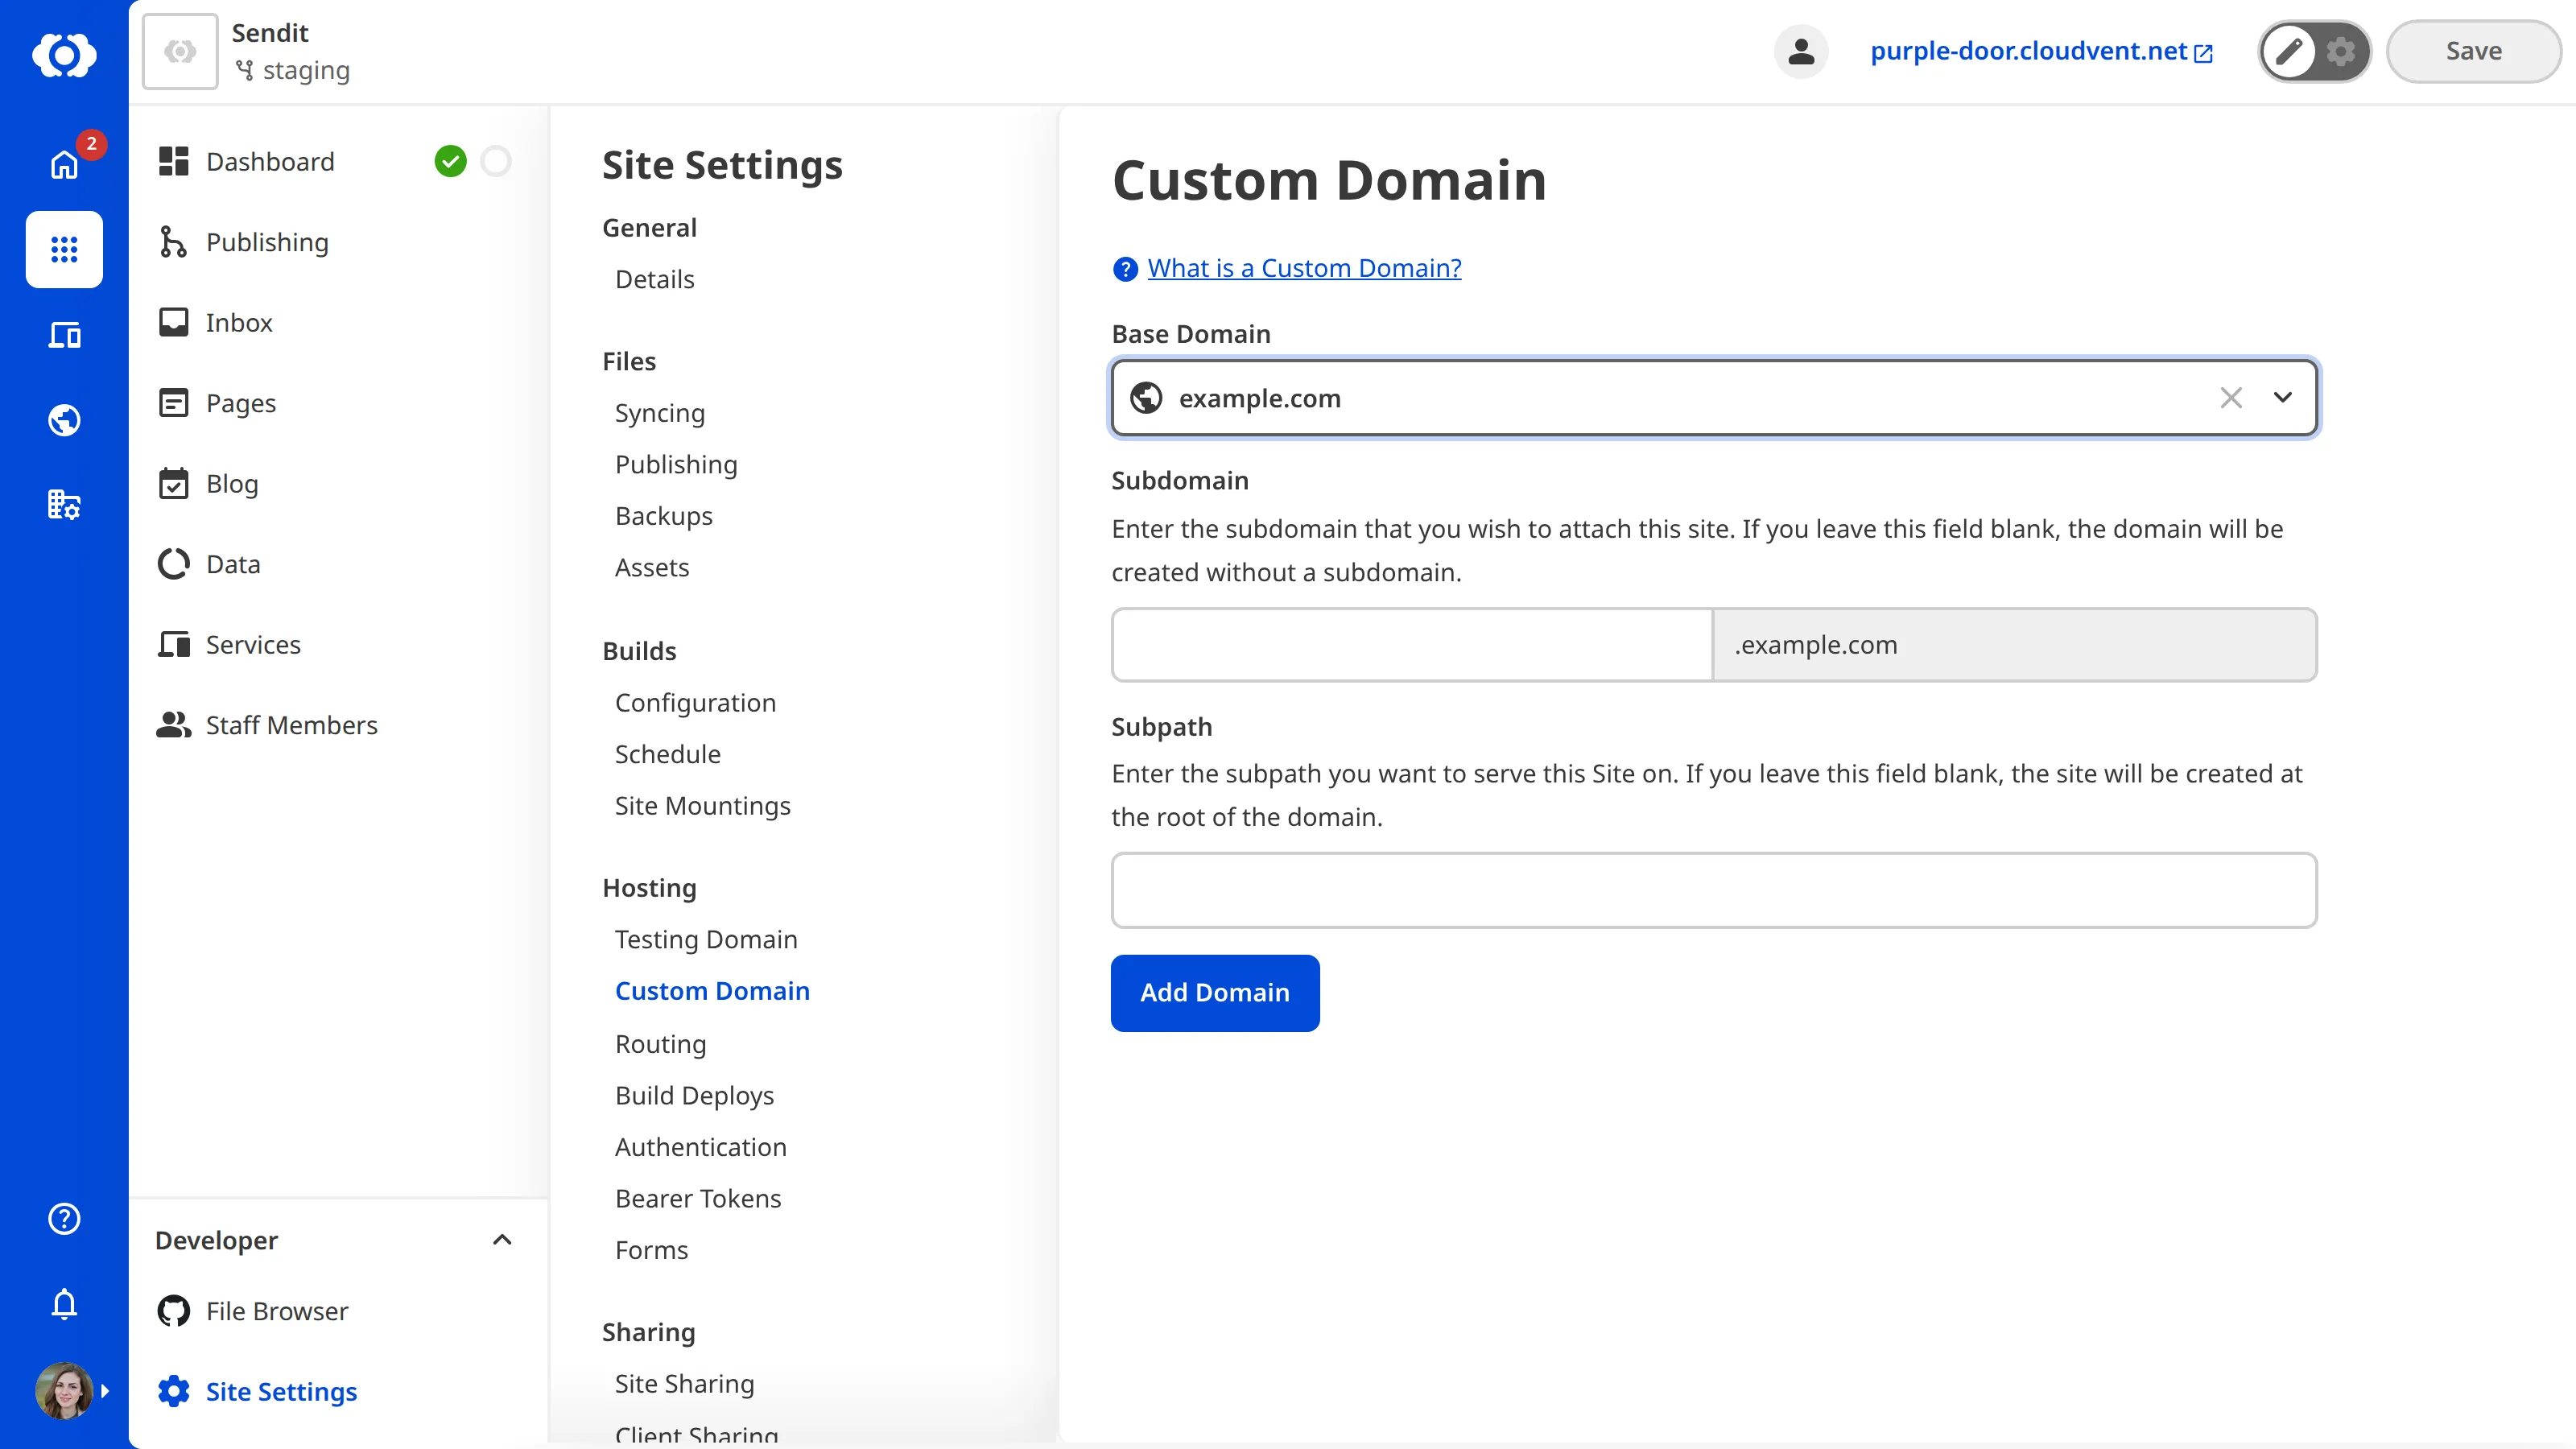Screen dimensions: 2576x1449
Task: Open the Inbox nav item
Action: tap(239, 323)
